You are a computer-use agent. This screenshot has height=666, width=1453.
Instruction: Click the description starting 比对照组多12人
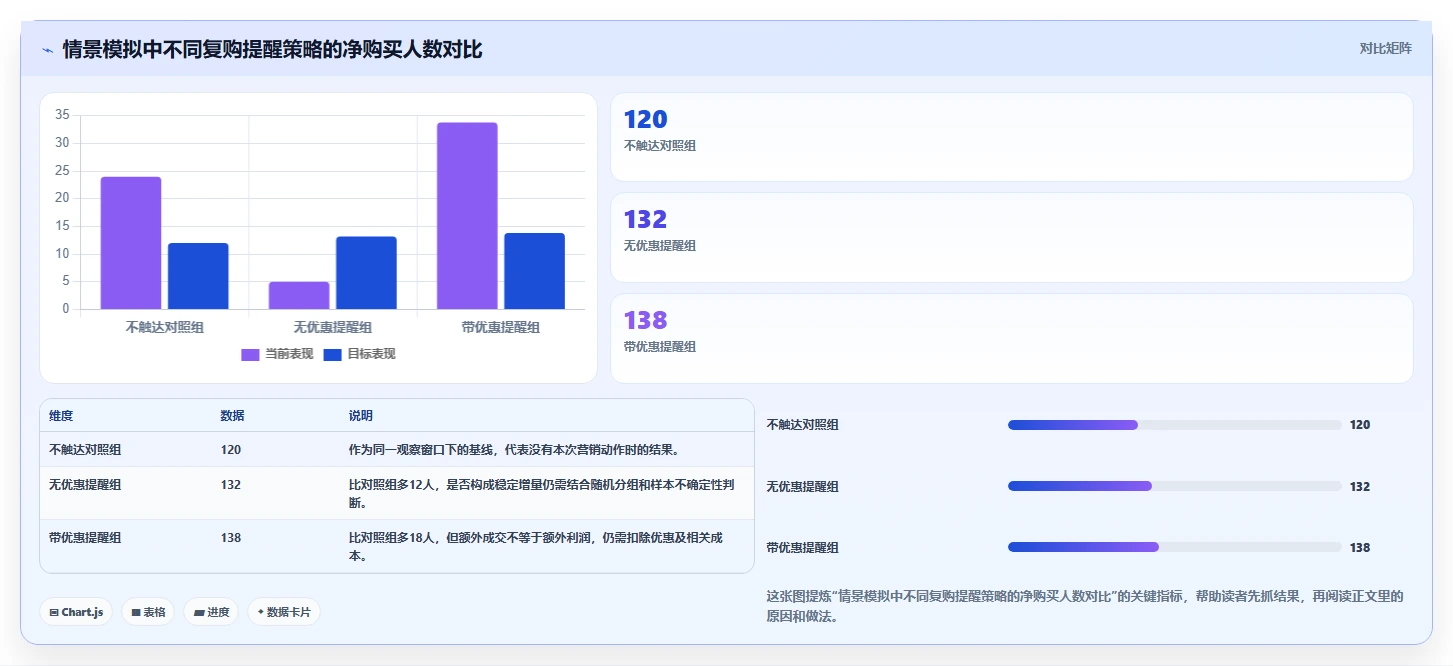pyautogui.click(x=542, y=493)
